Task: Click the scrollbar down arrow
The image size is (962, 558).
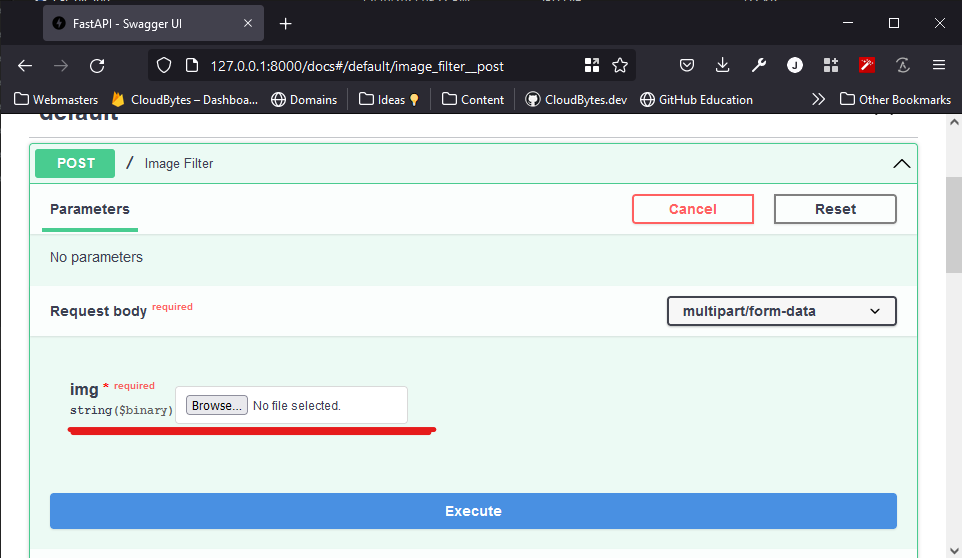Action: 954,550
